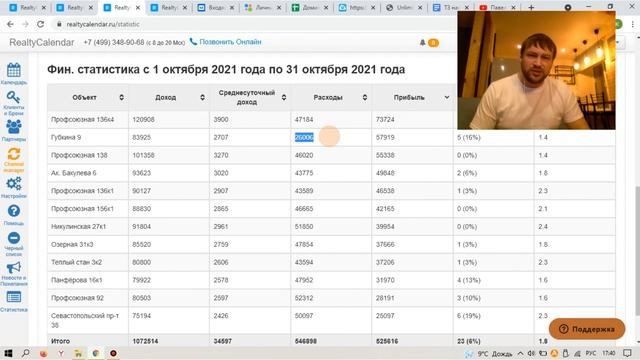Open the Поддержка support button

(x=587, y=329)
